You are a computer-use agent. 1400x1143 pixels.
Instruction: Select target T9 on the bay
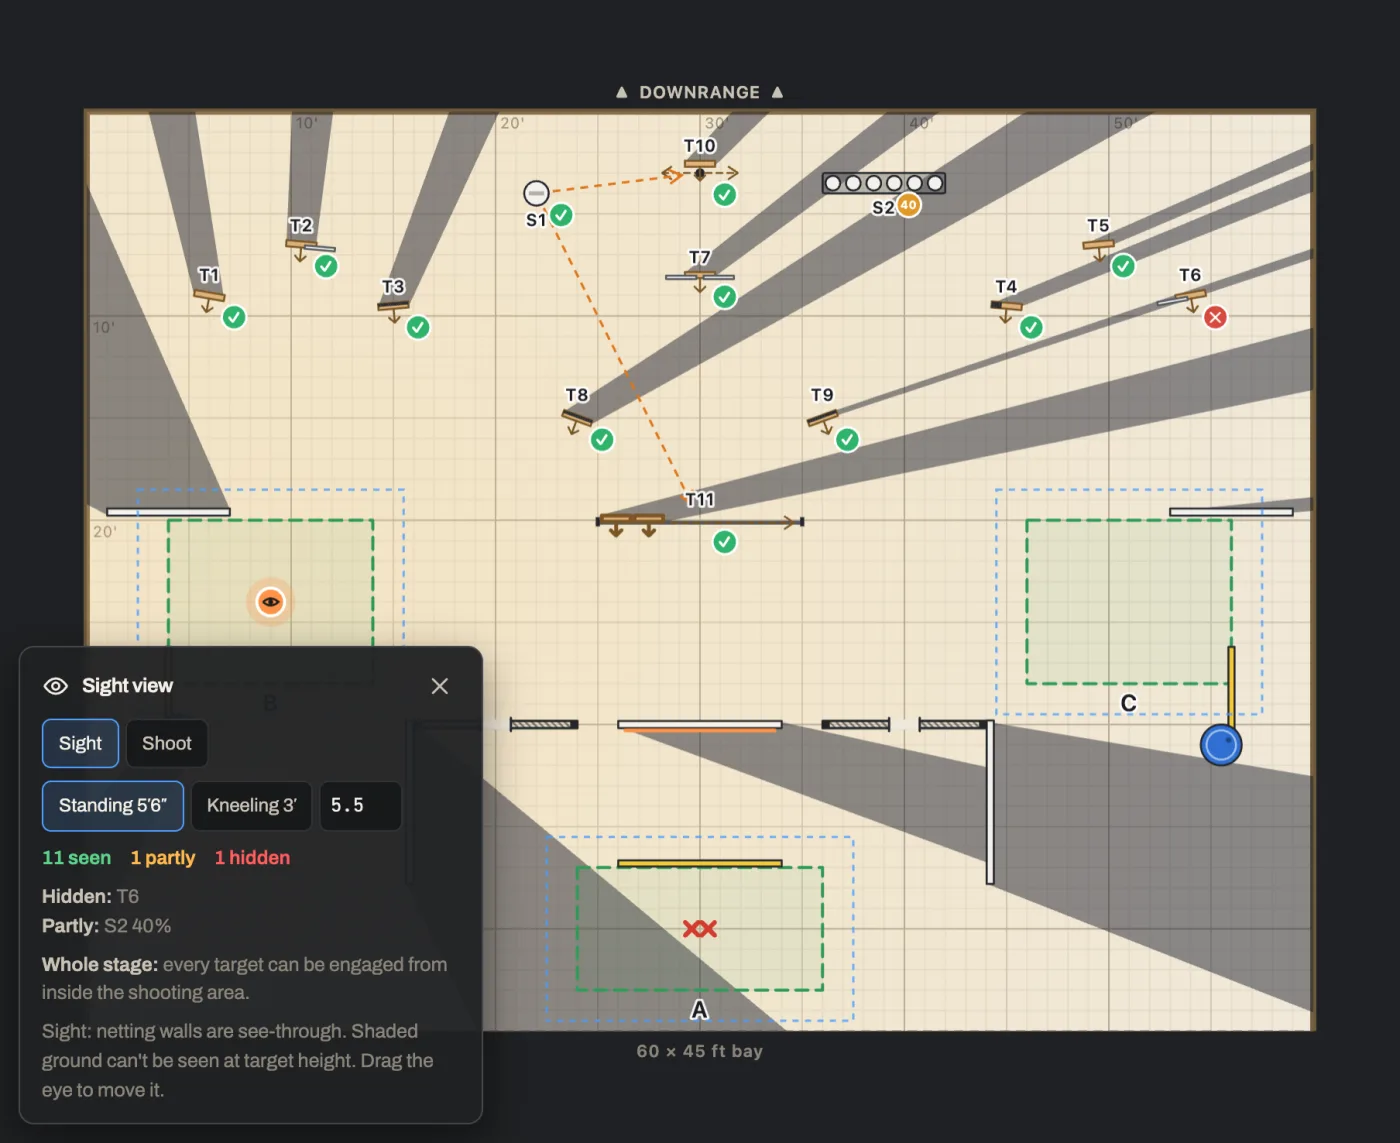(x=822, y=418)
